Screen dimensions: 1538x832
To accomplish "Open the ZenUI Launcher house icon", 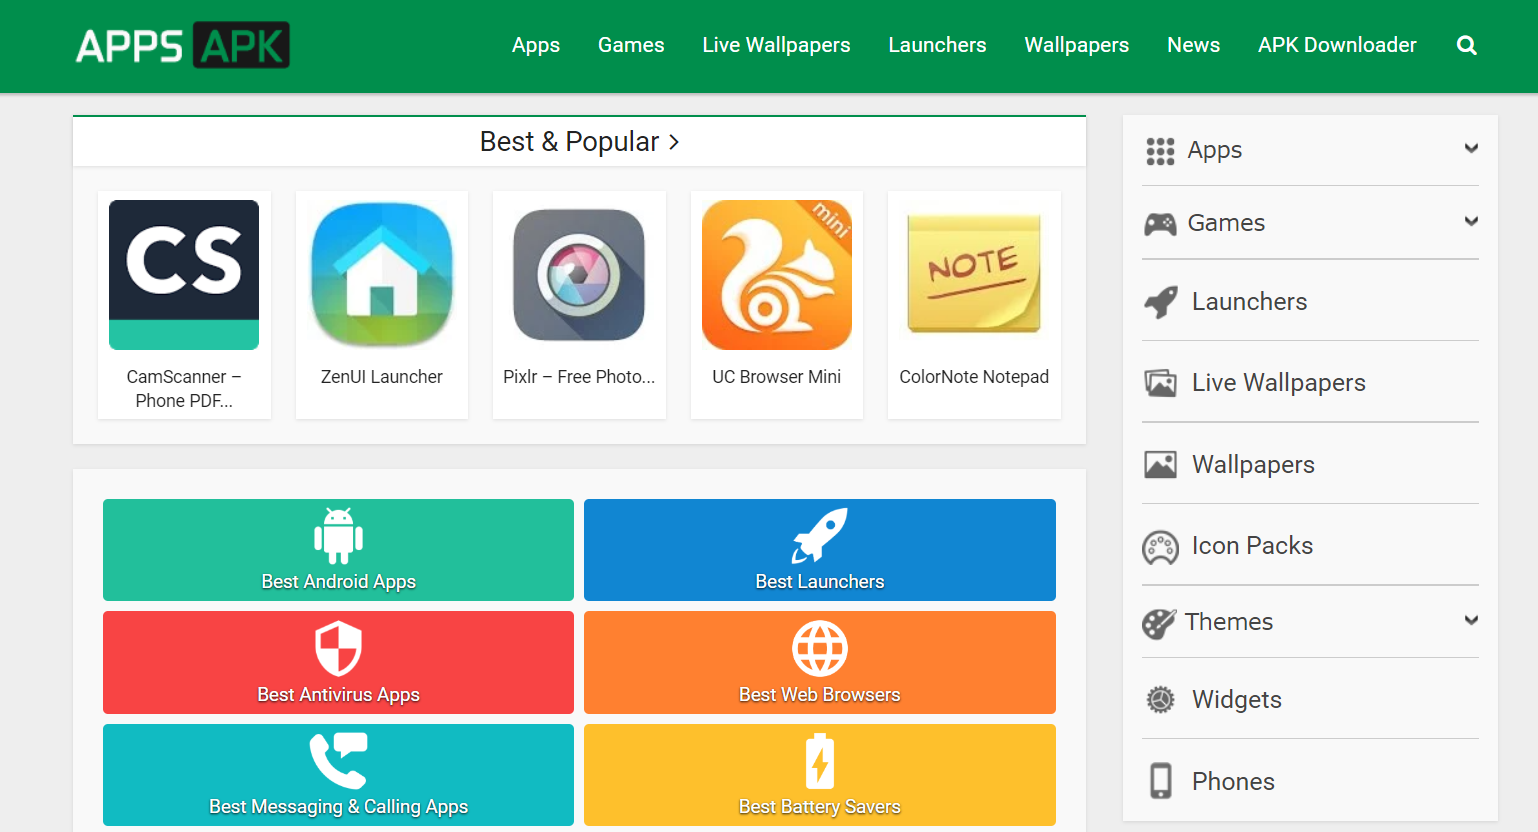I will pos(381,275).
